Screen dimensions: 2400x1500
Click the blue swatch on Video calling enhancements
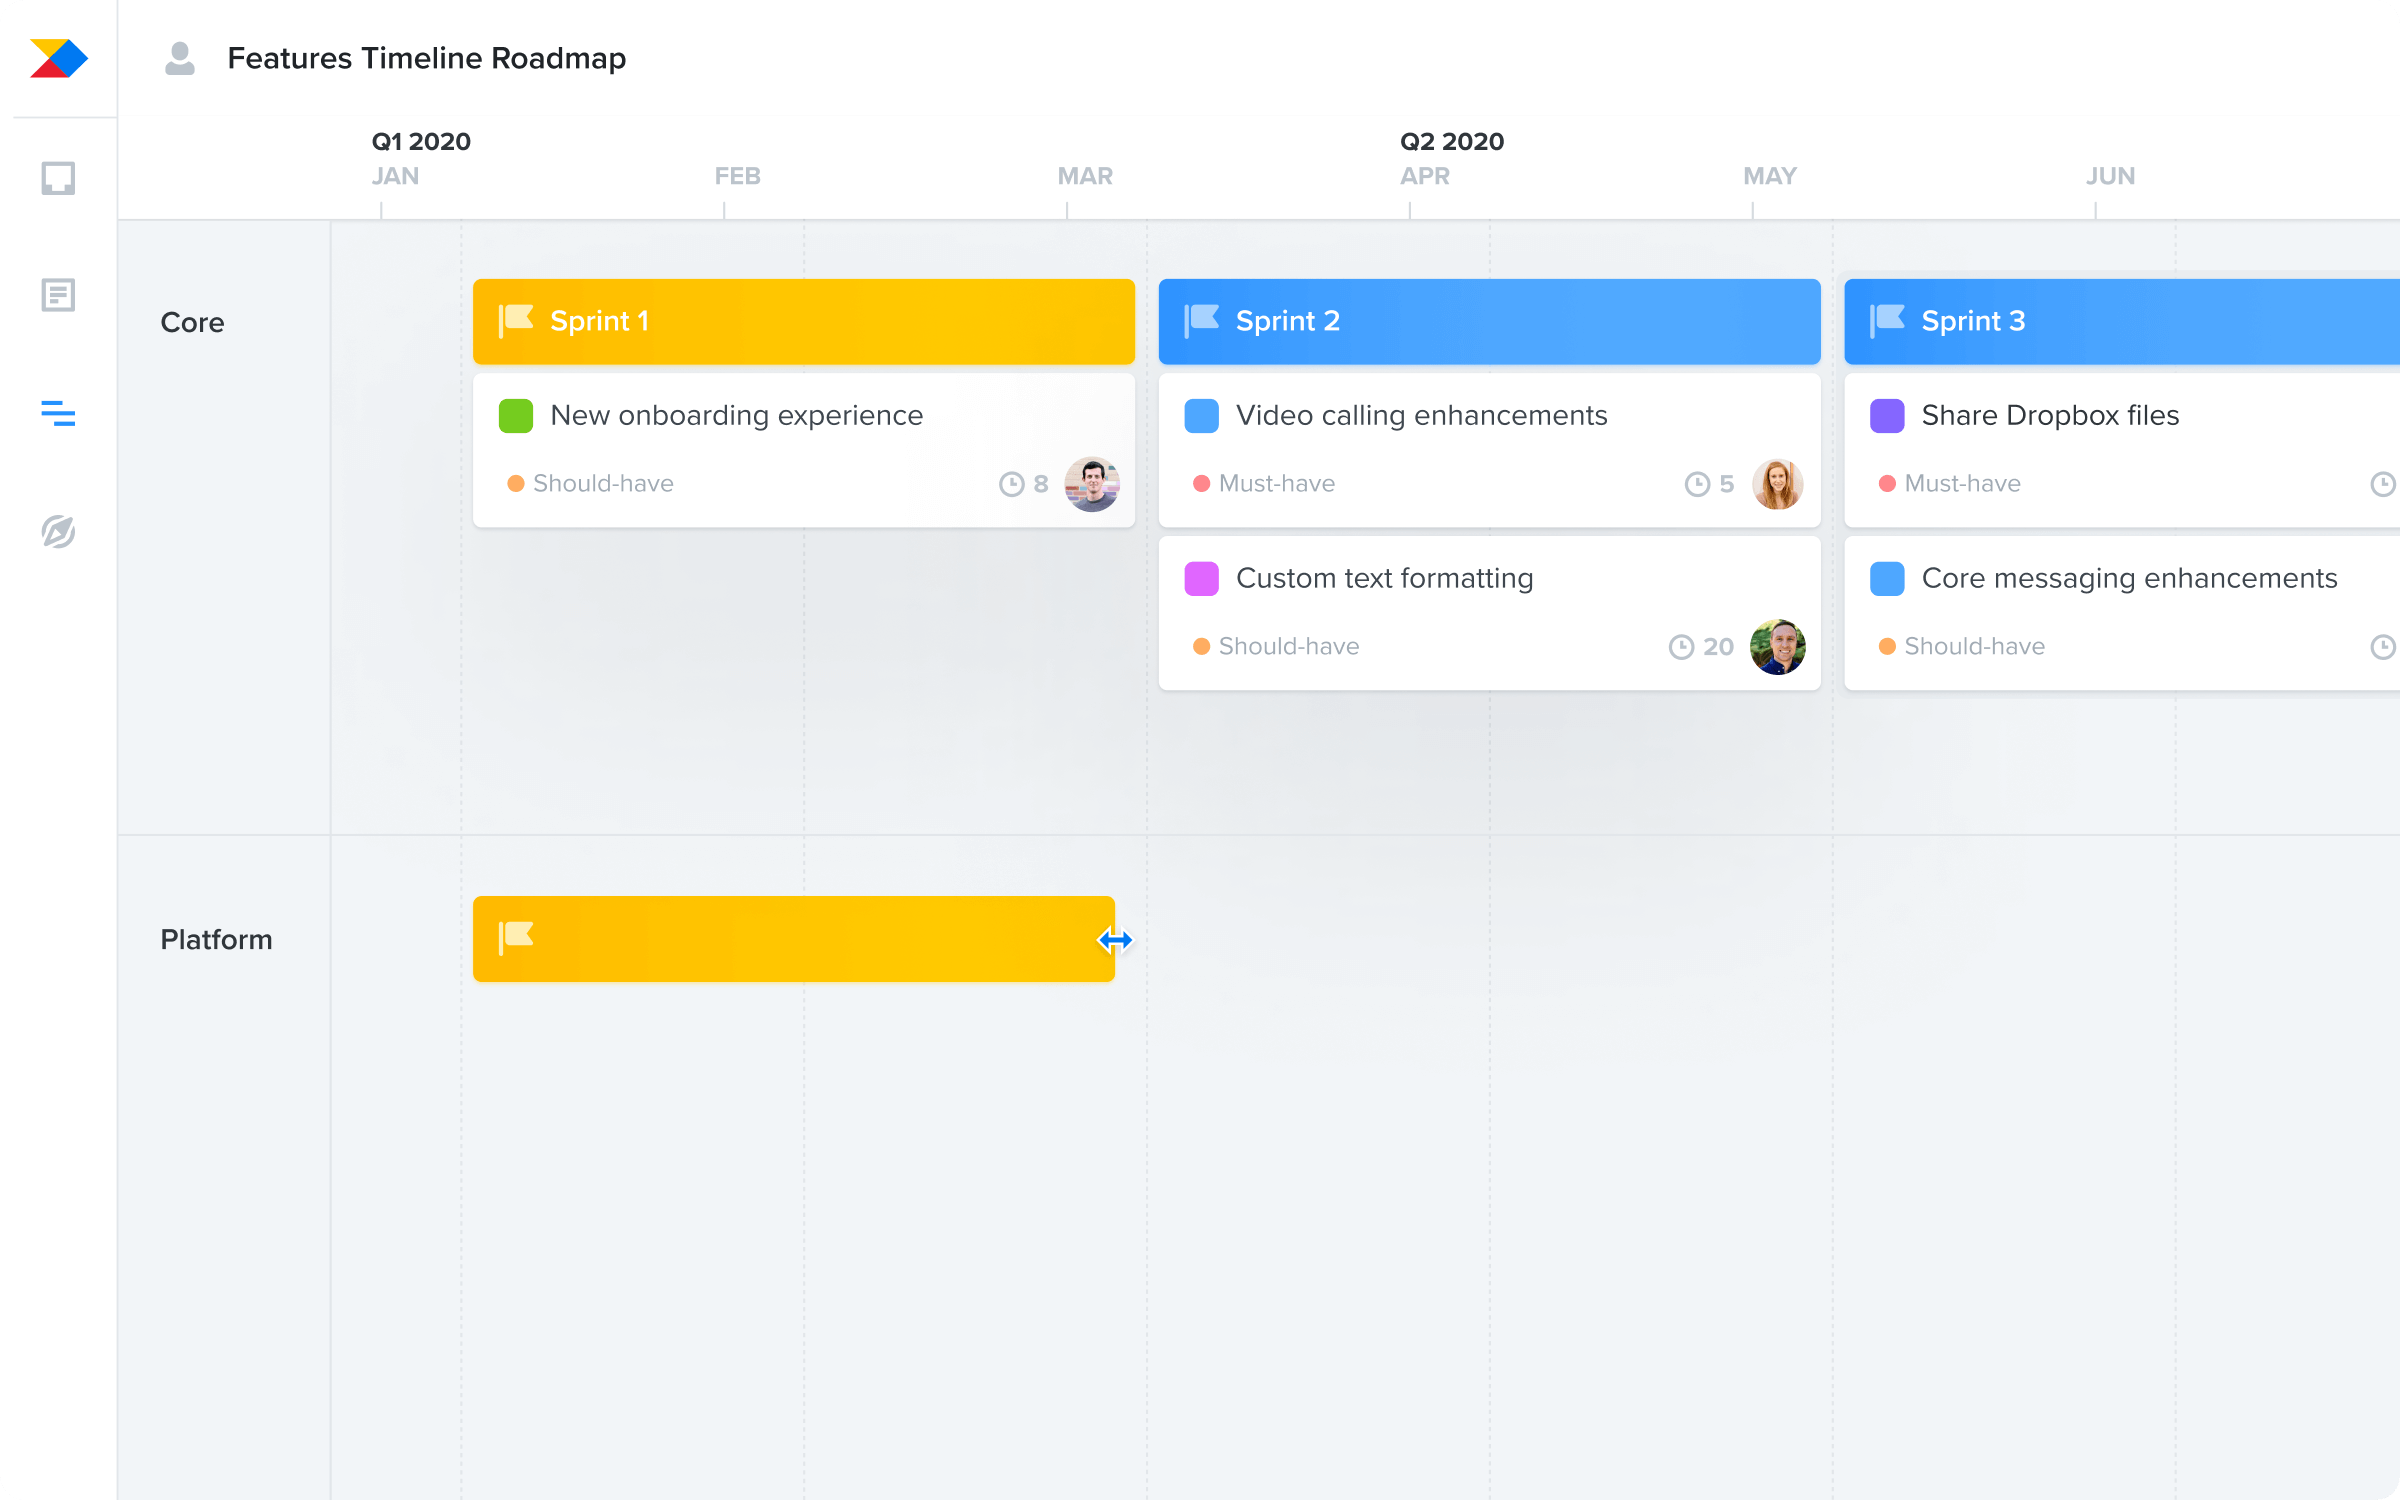point(1202,416)
